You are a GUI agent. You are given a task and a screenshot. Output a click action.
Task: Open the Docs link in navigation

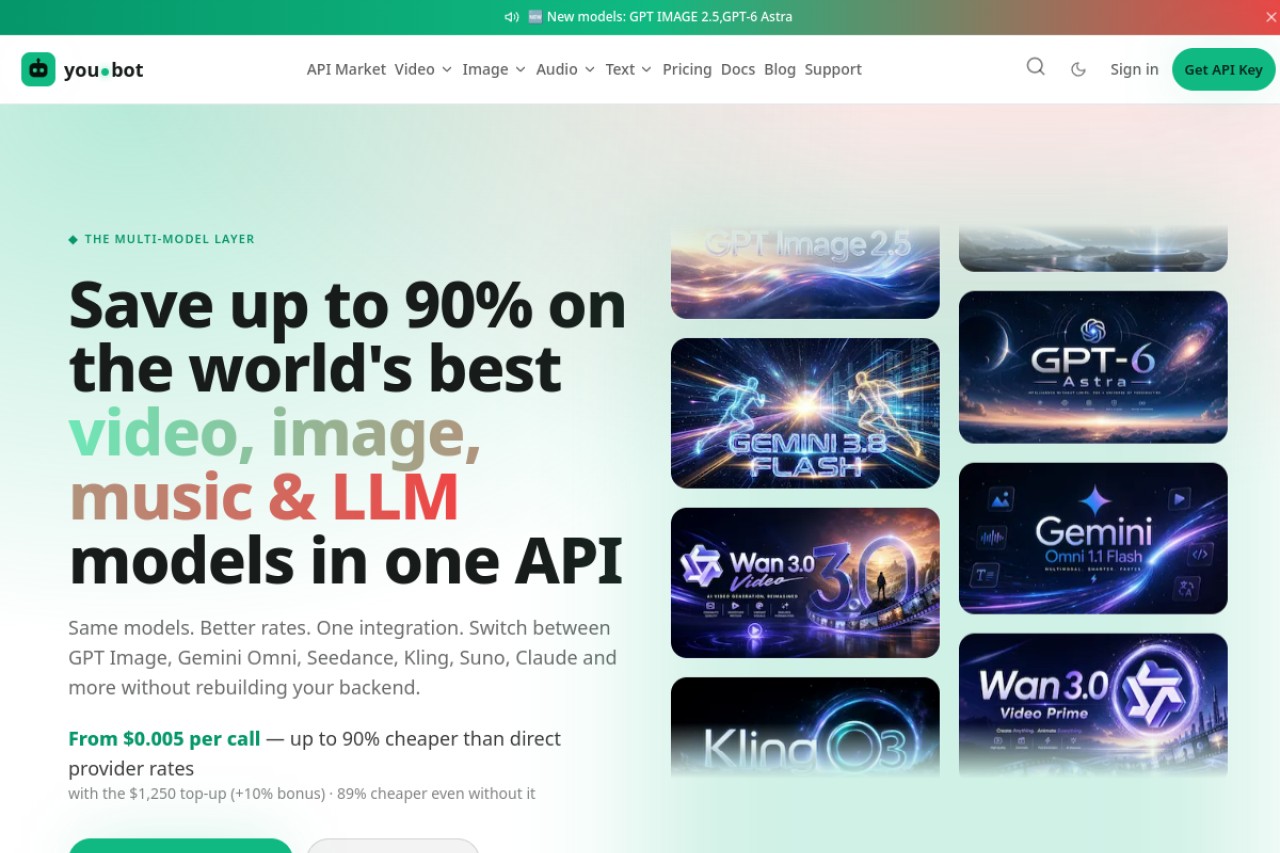point(738,69)
